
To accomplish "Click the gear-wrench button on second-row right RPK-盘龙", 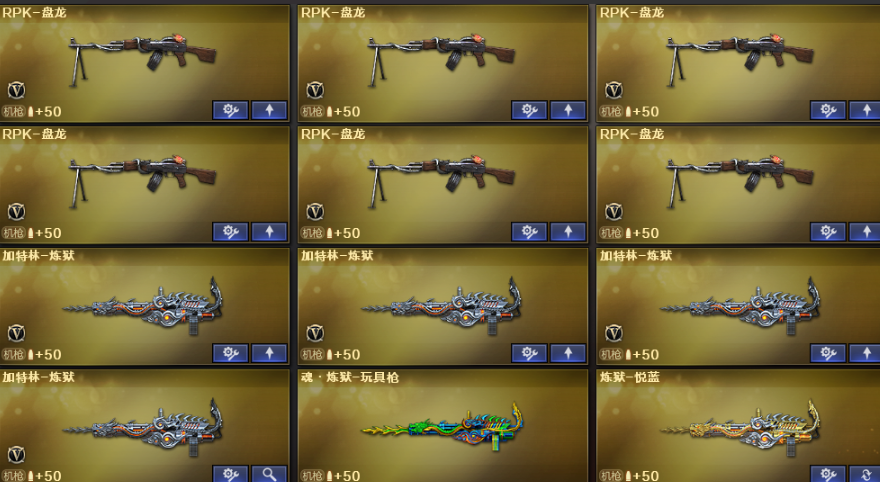I will coord(828,231).
